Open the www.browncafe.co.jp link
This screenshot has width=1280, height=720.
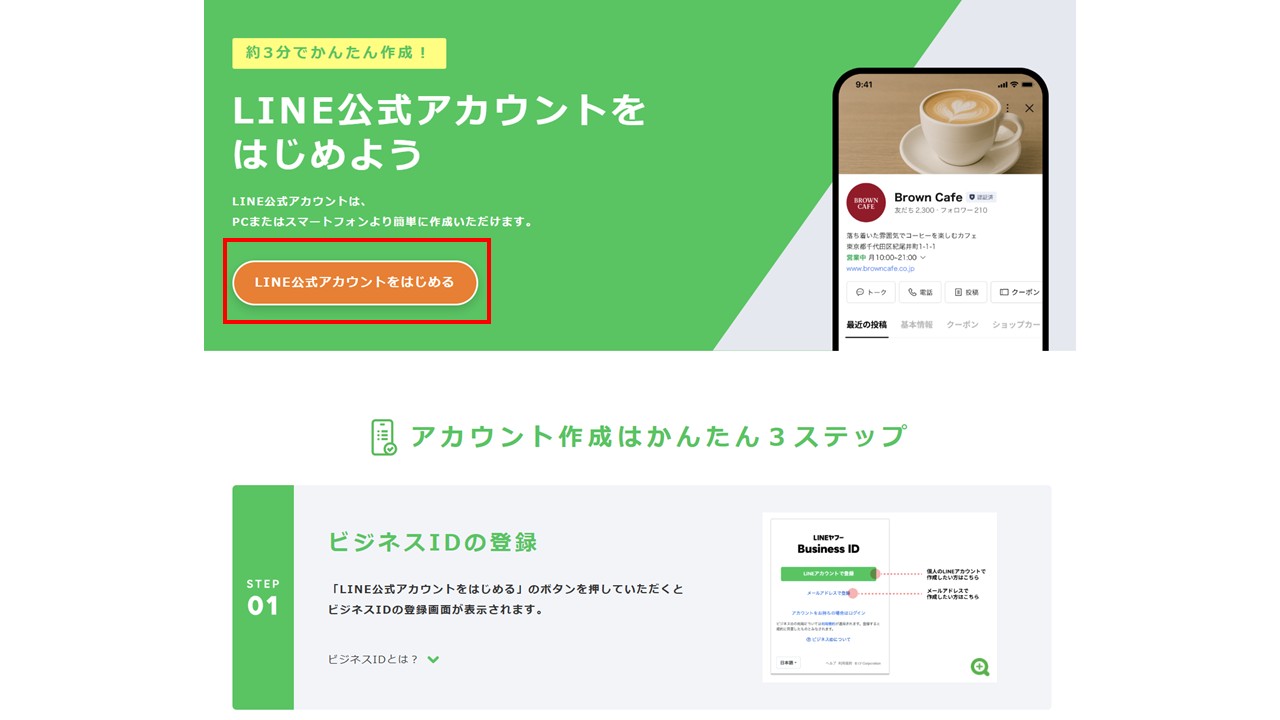[x=880, y=269]
